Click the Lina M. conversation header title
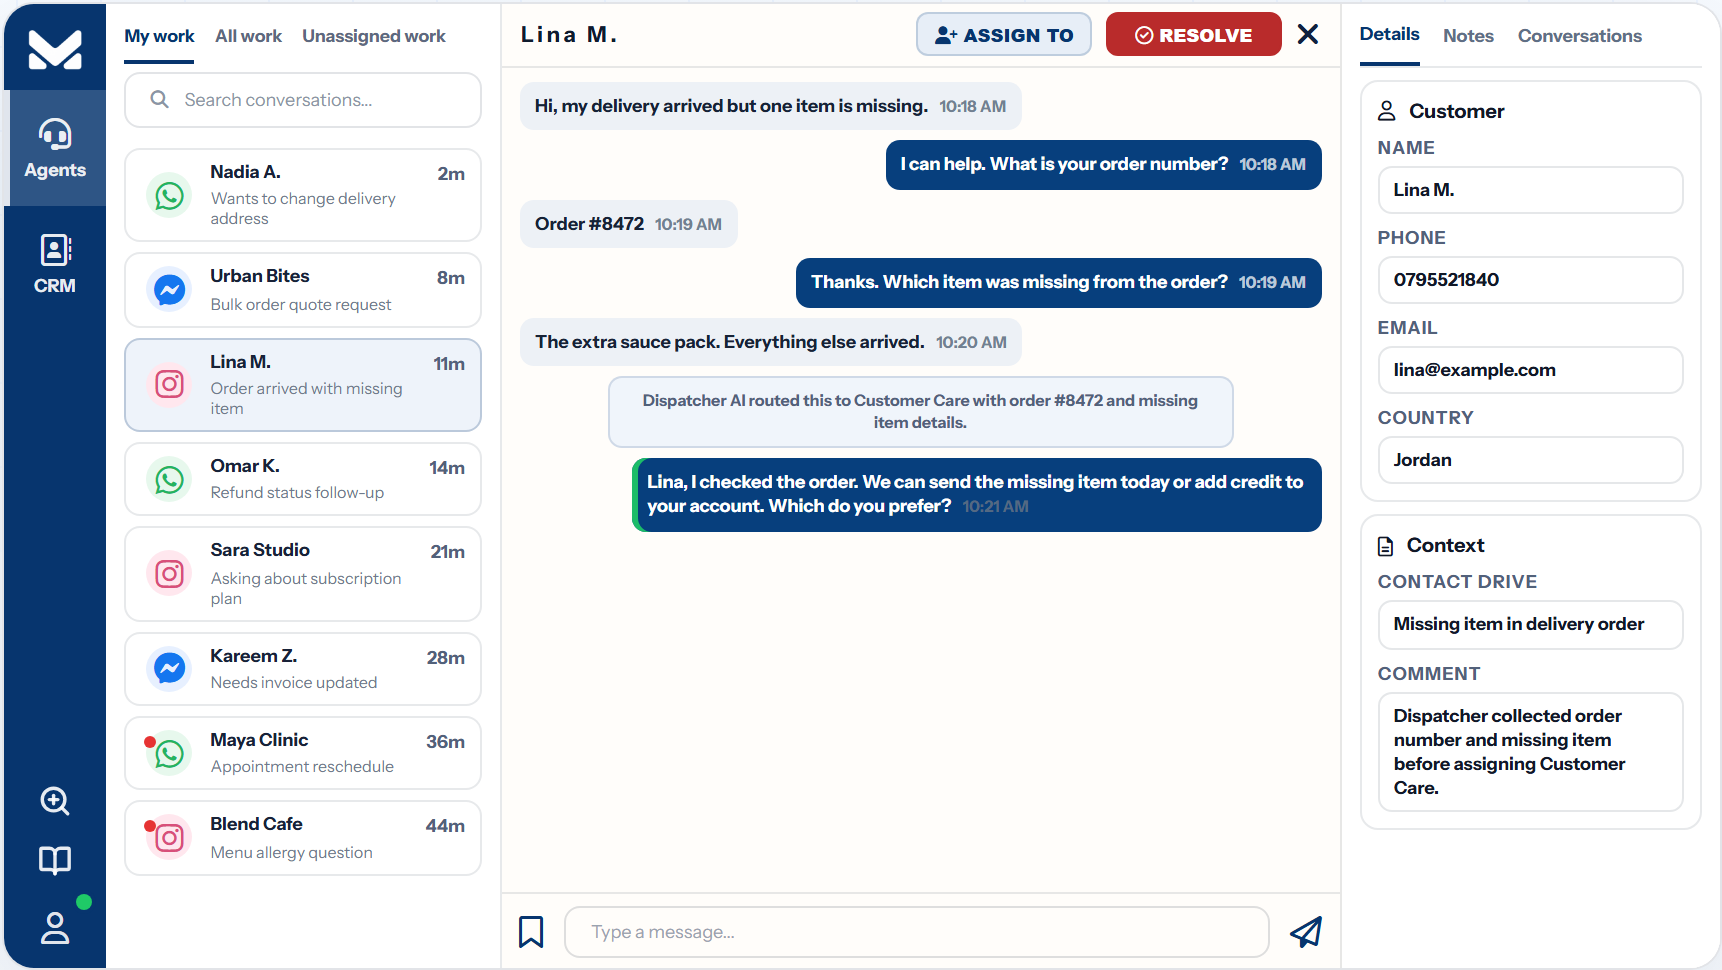Image resolution: width=1722 pixels, height=970 pixels. [x=569, y=35]
